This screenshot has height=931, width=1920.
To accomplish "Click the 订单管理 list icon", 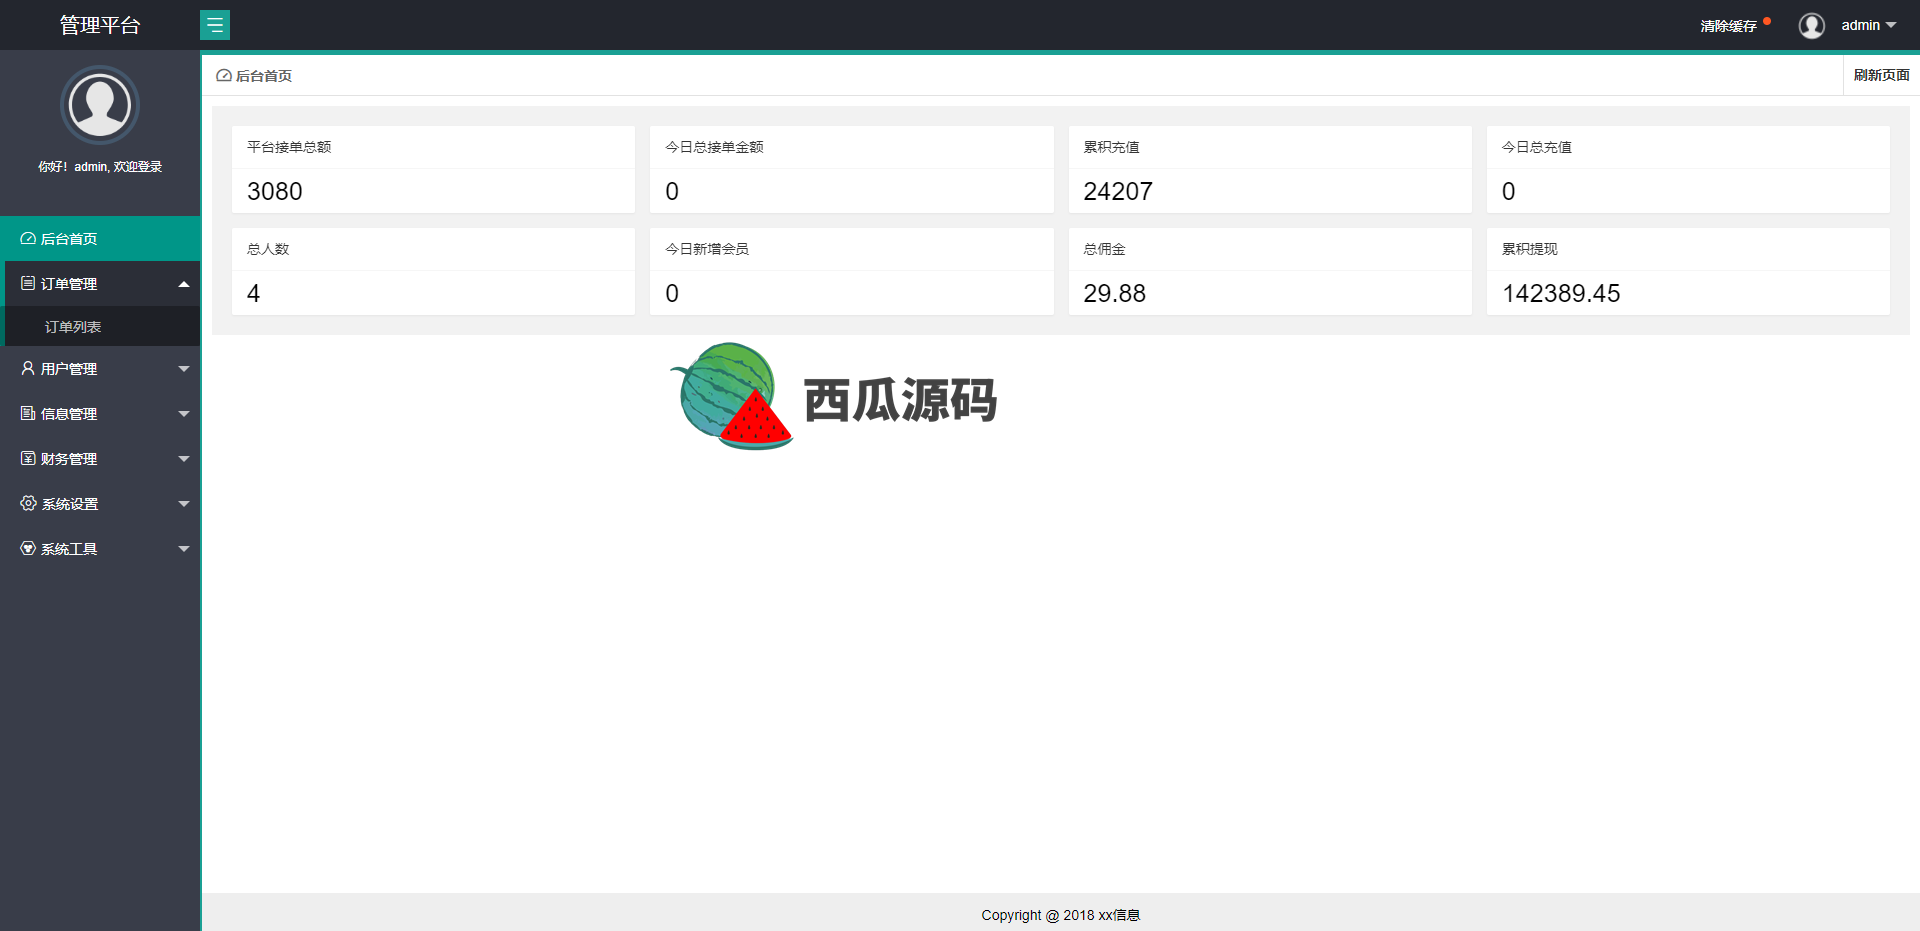I will coord(28,284).
